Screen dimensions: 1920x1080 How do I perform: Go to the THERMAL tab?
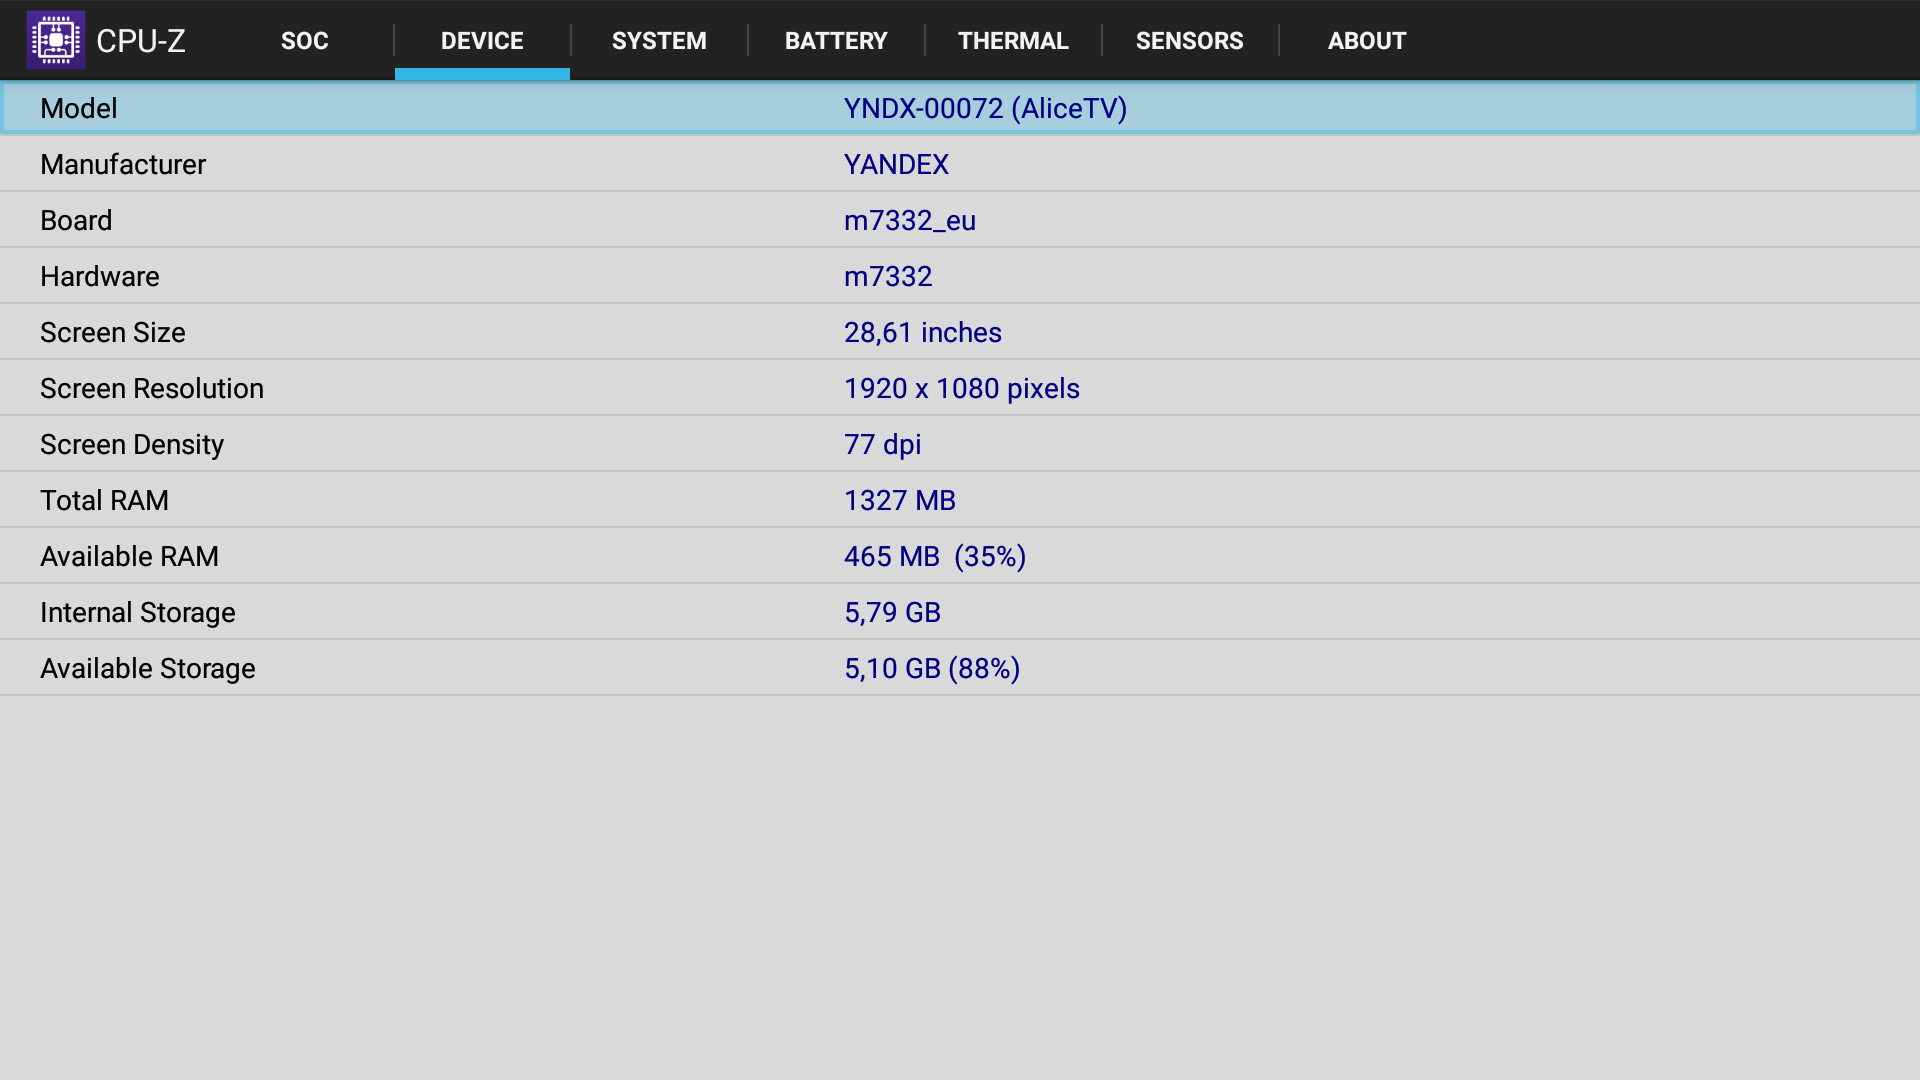click(1013, 41)
